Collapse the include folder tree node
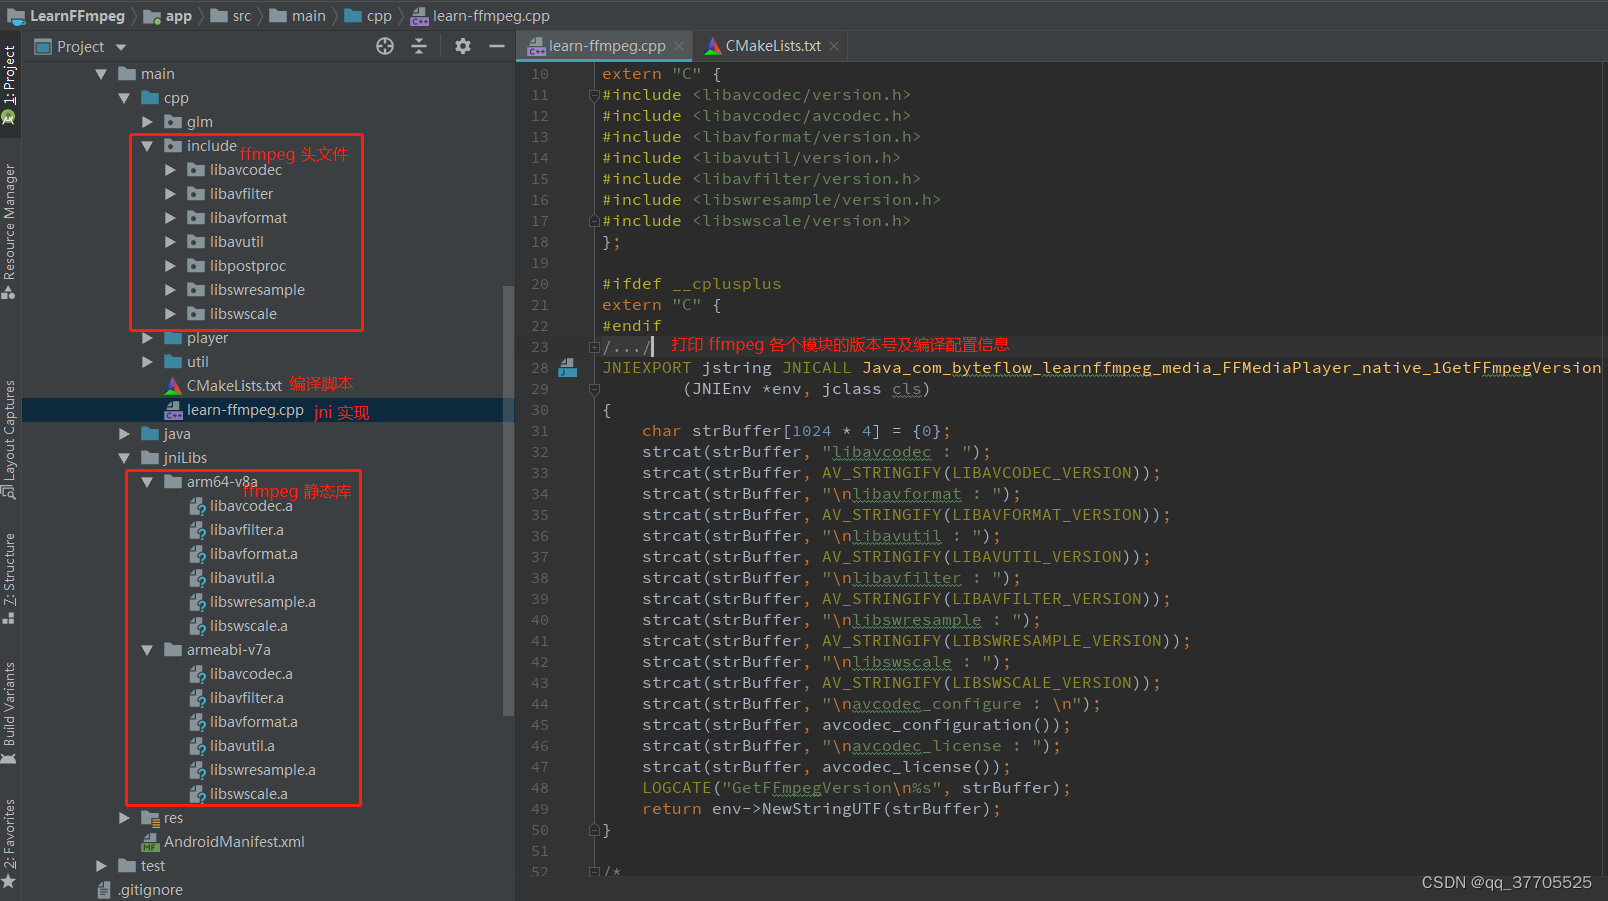1608x901 pixels. 147,146
